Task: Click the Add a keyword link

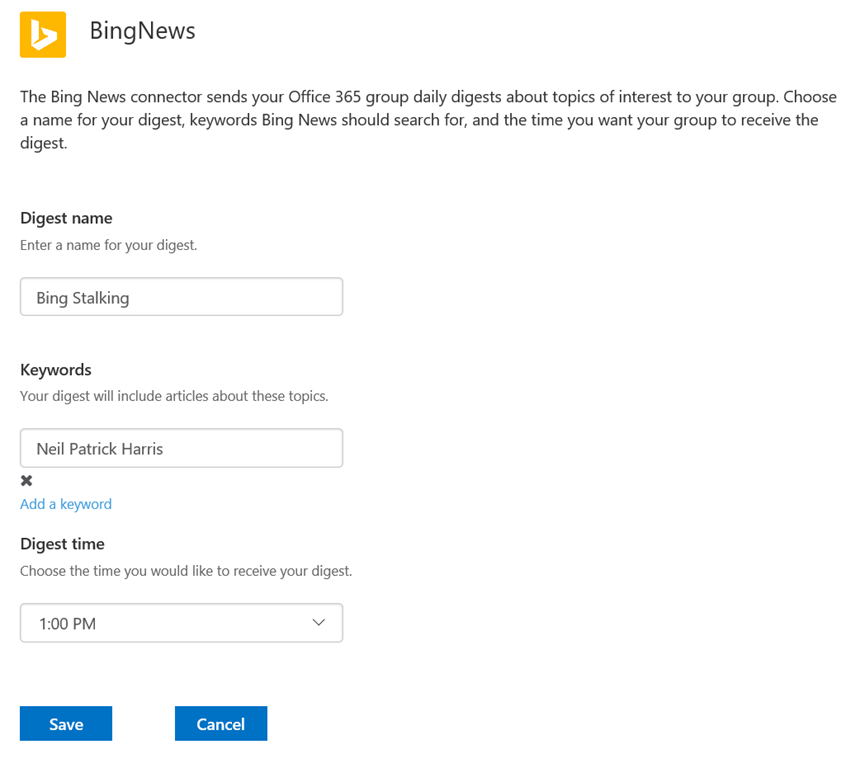Action: (x=66, y=504)
